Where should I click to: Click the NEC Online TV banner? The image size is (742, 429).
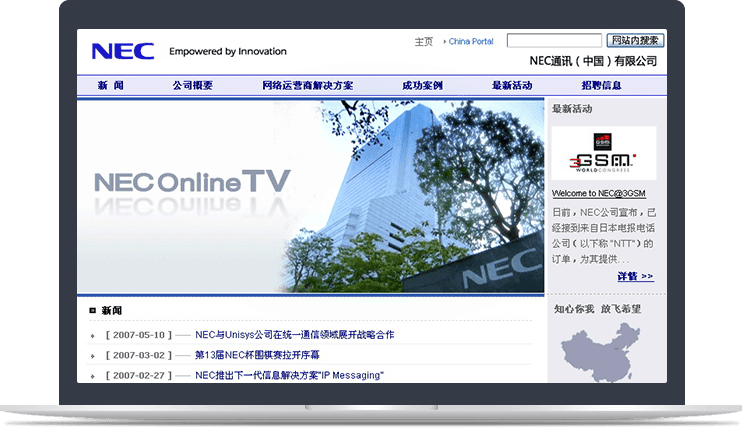point(310,196)
